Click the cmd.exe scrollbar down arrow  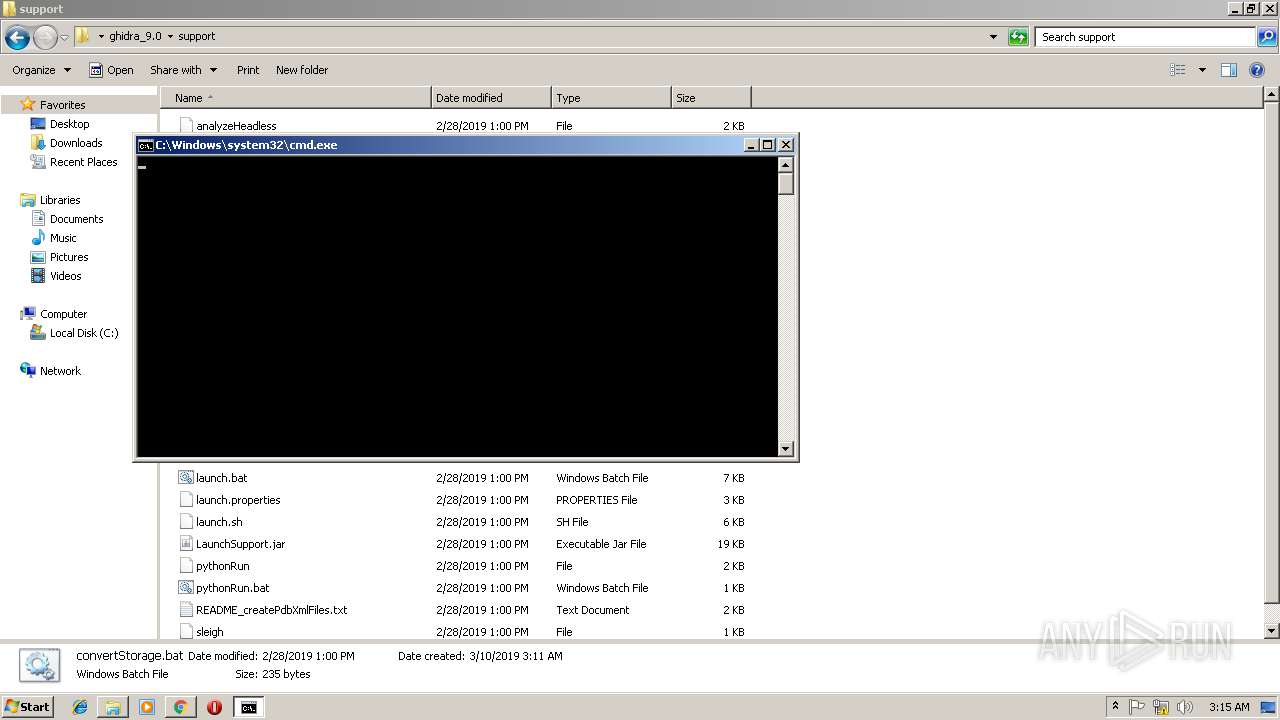[785, 449]
